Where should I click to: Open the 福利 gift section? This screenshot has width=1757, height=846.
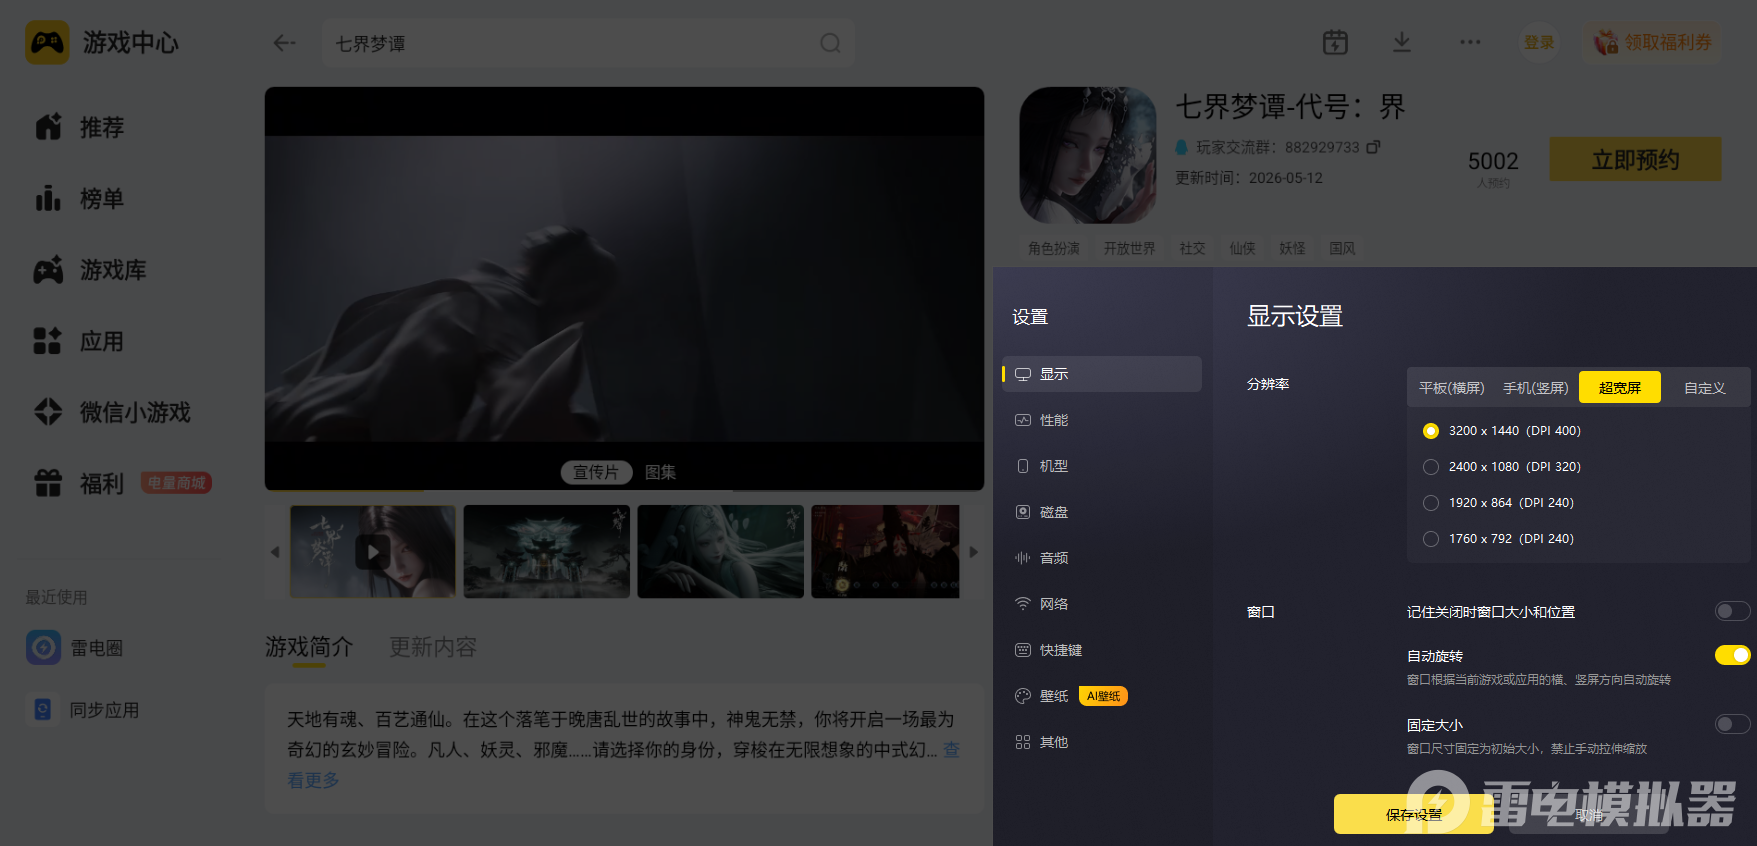80,484
